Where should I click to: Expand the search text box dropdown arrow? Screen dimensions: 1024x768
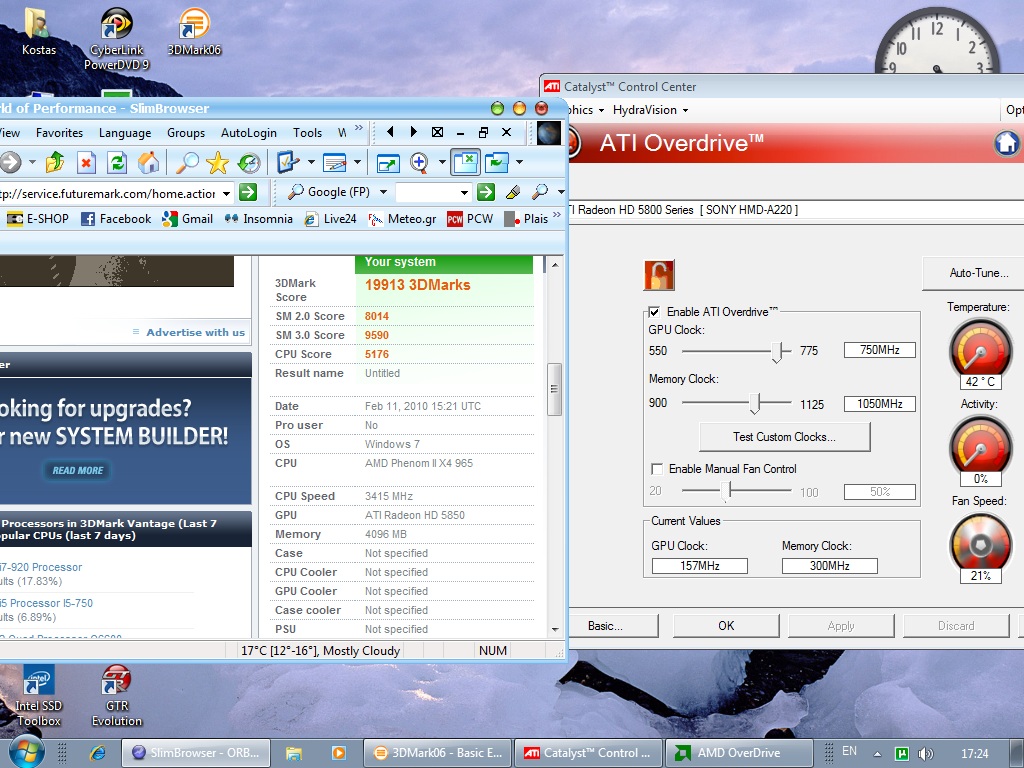point(464,193)
